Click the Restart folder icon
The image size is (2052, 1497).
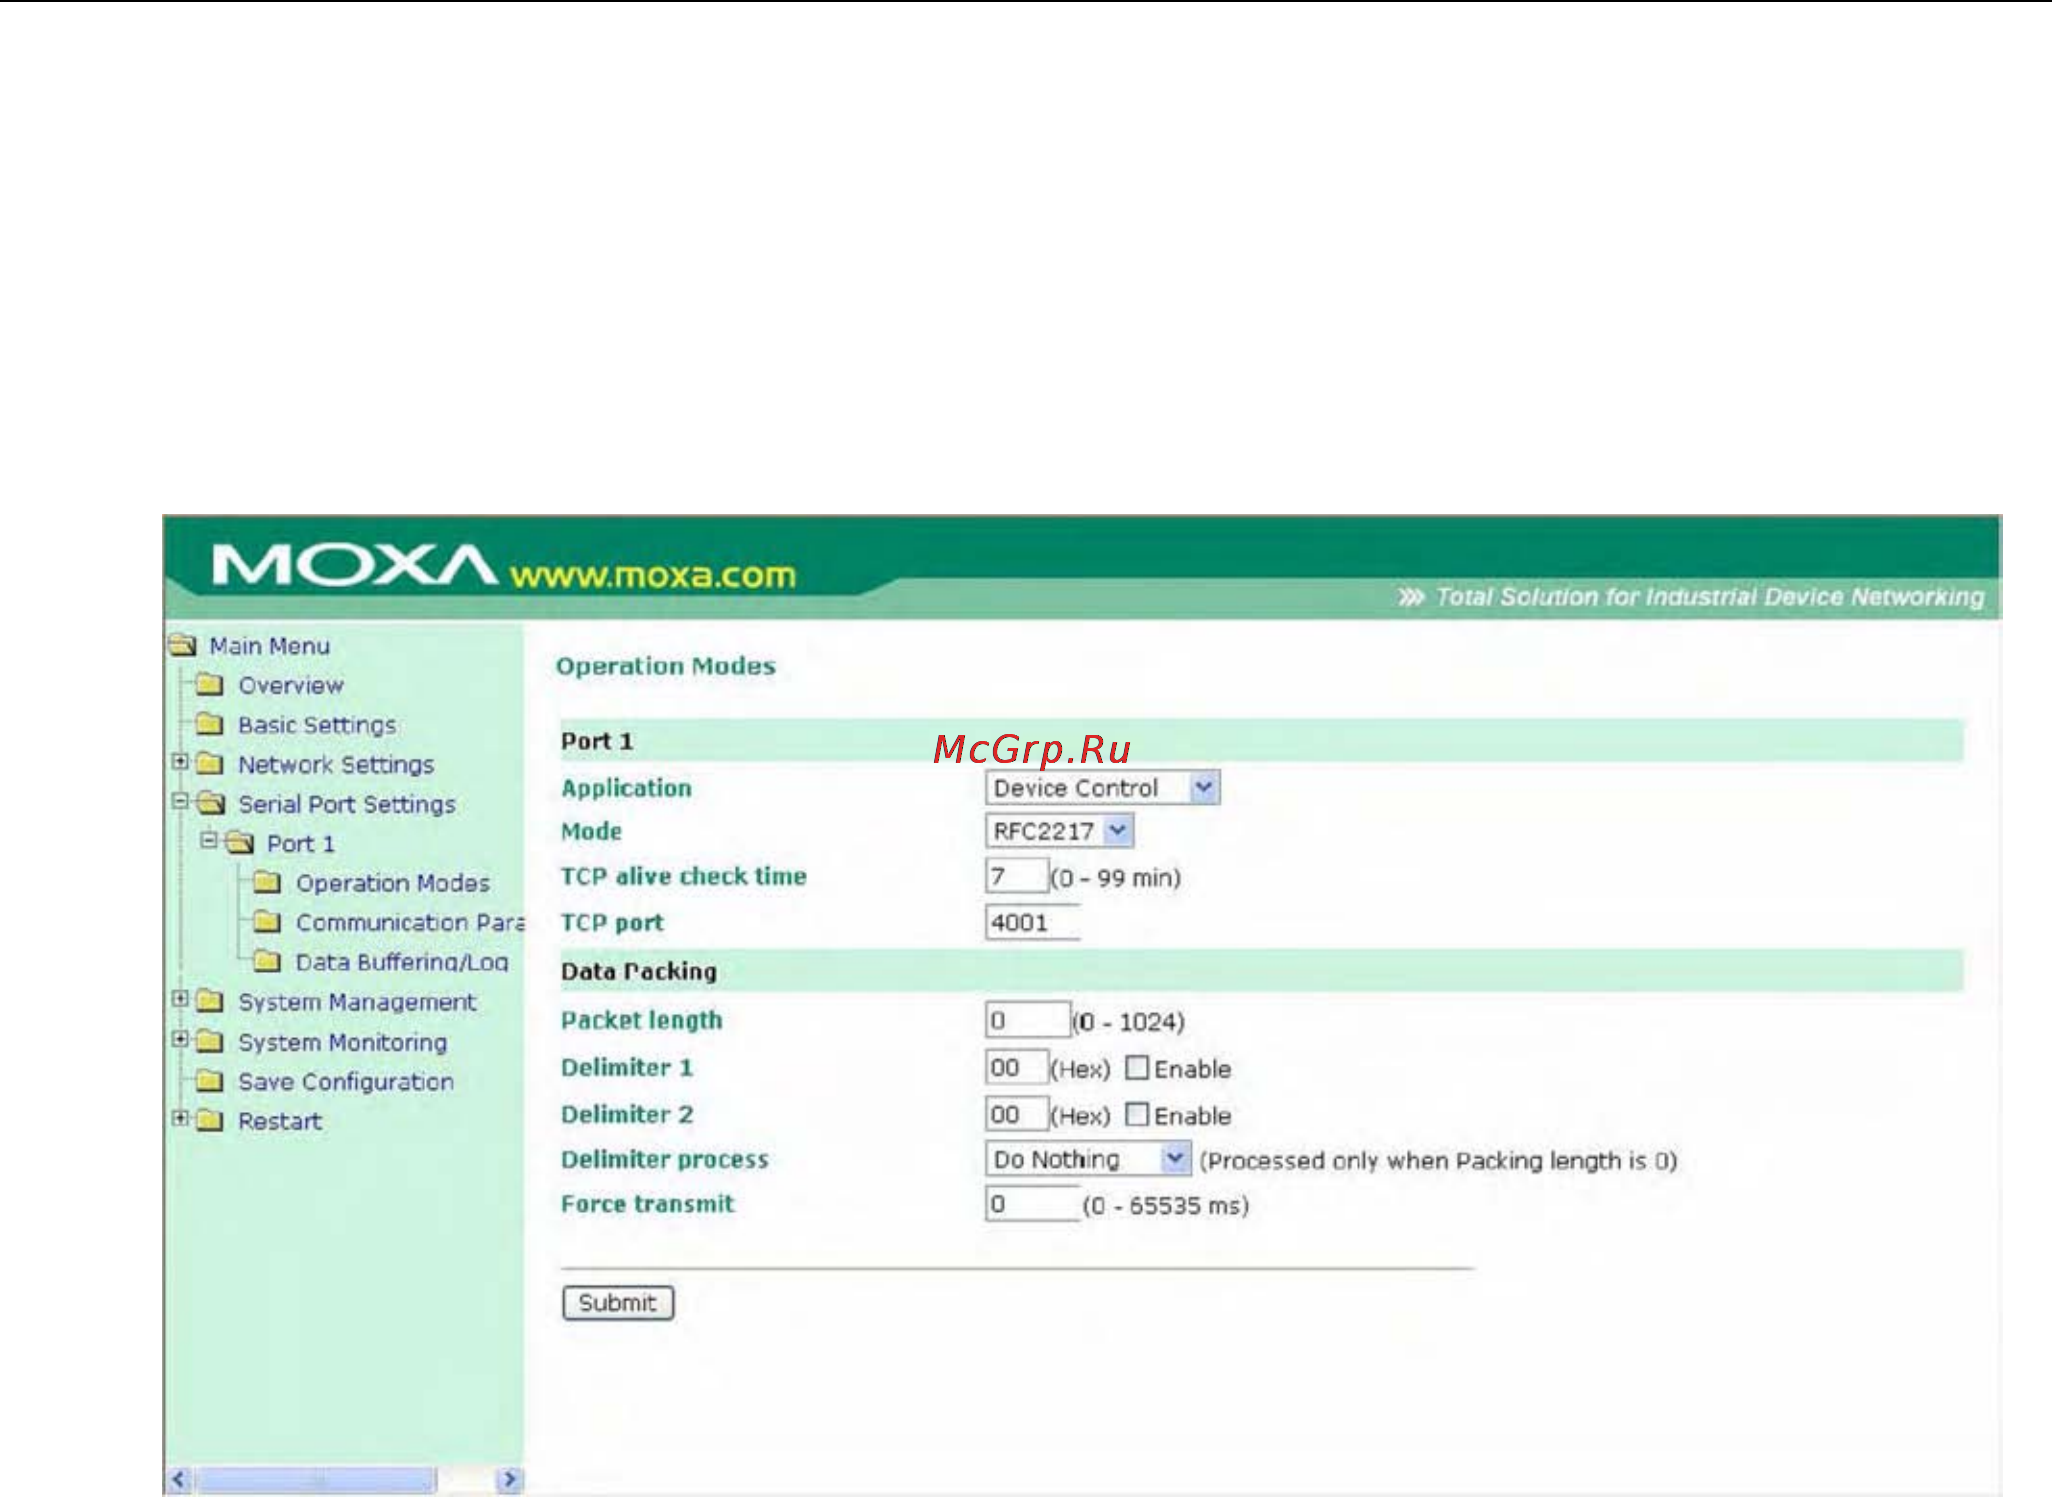pos(210,1120)
